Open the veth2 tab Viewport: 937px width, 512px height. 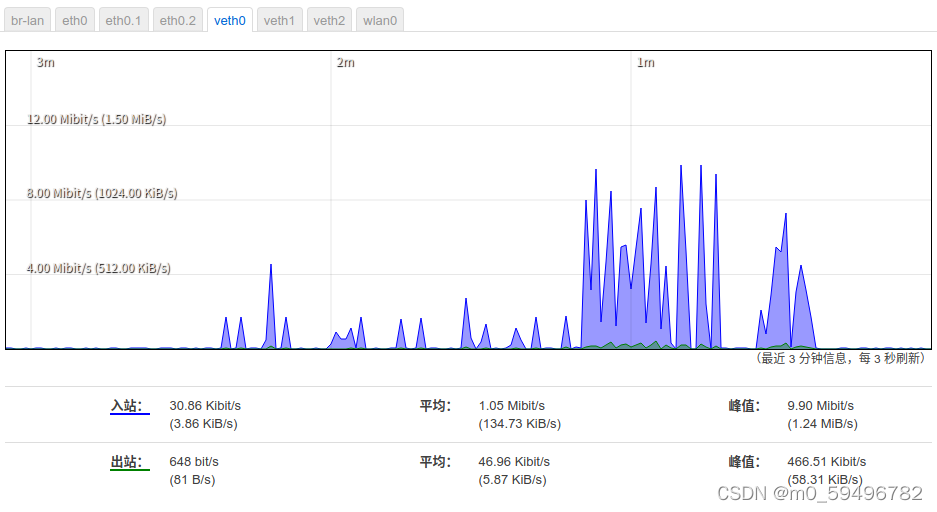coord(329,20)
